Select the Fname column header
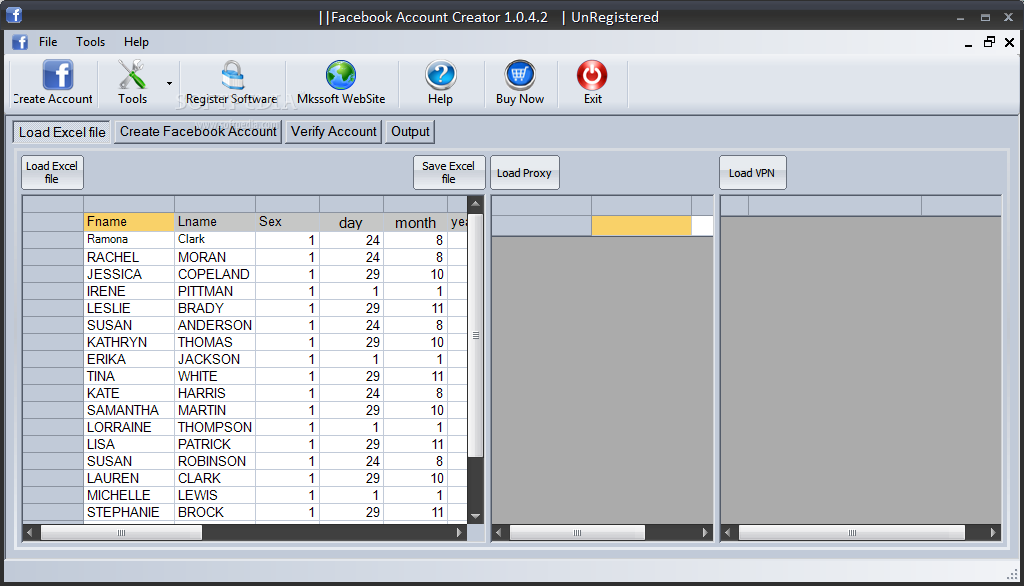 click(x=129, y=222)
